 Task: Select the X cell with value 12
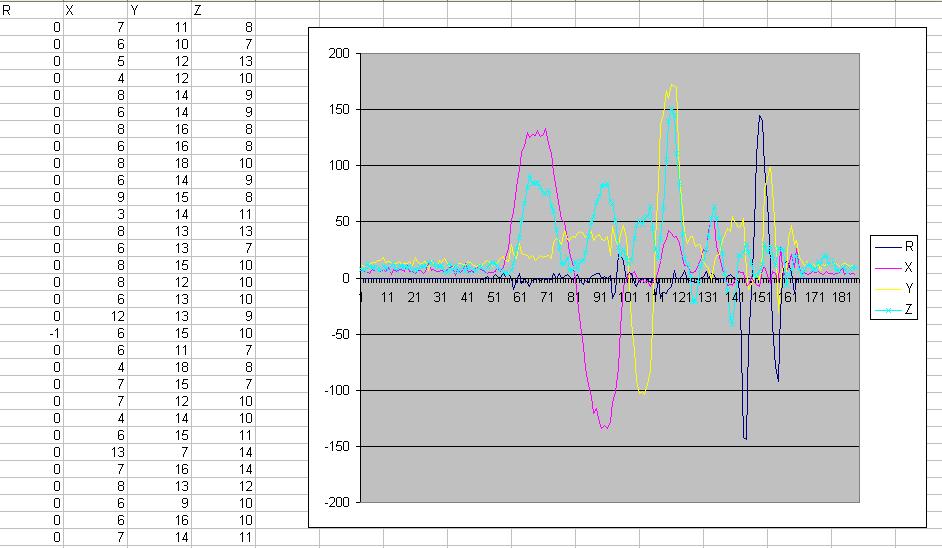pyautogui.click(x=95, y=317)
